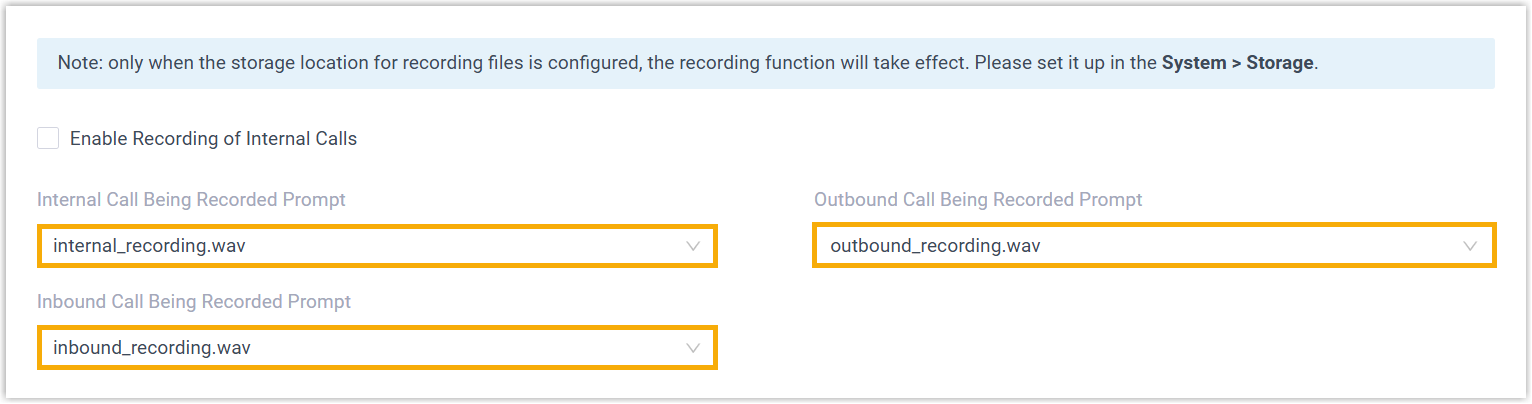
Task: Click the word 'Note:' in the info banner
Action: 80,63
